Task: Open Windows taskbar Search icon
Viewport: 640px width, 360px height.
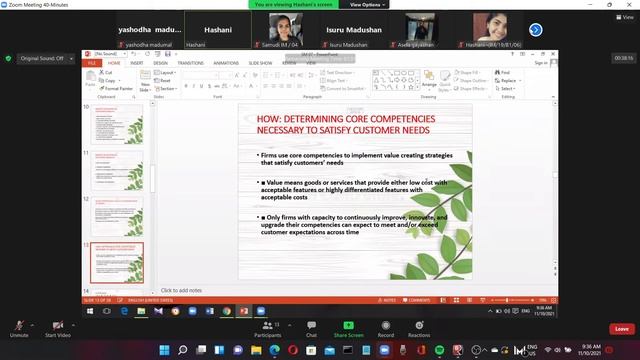Action: click(x=183, y=350)
